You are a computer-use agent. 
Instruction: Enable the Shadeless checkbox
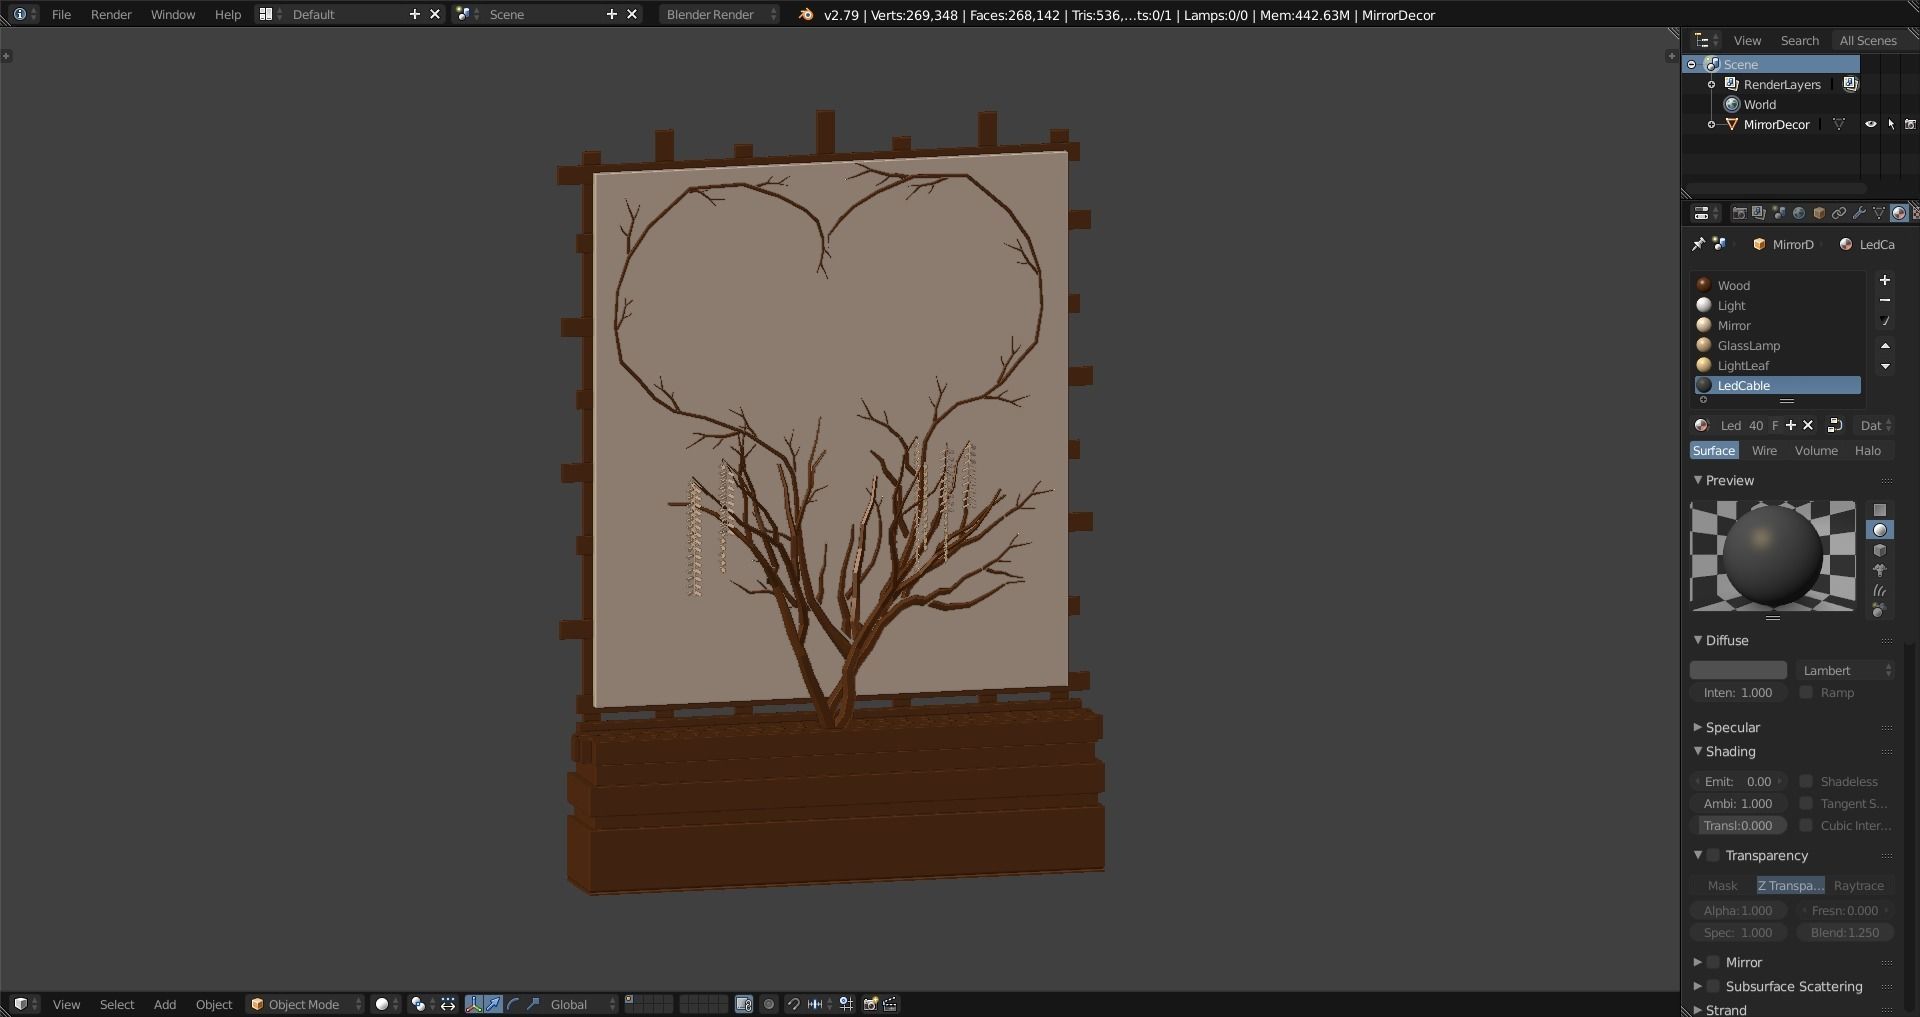1806,781
